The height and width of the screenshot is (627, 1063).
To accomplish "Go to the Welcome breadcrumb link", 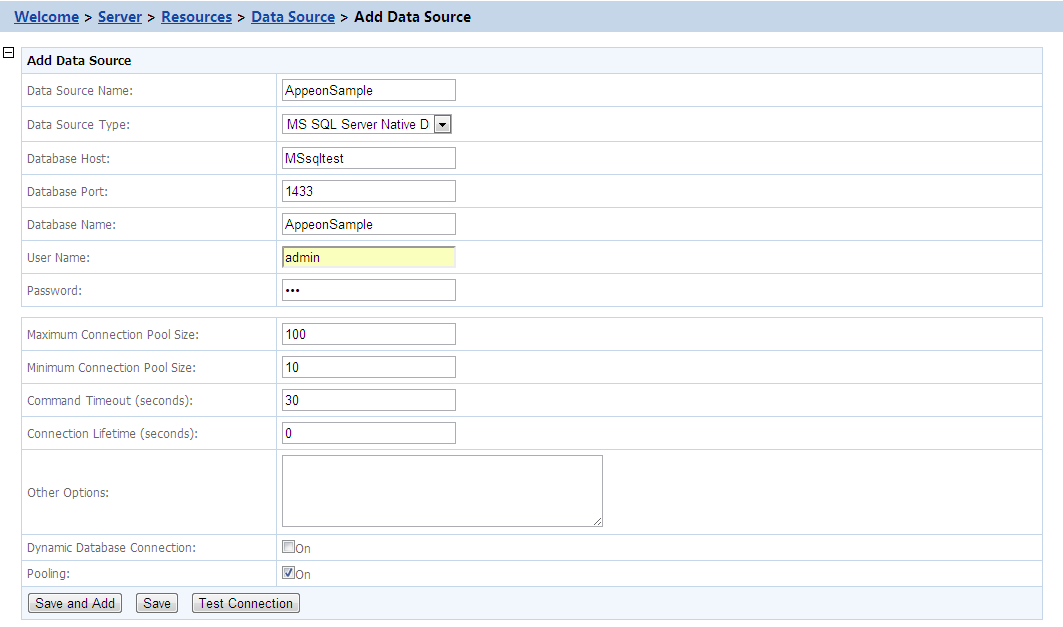I will pyautogui.click(x=46, y=17).
